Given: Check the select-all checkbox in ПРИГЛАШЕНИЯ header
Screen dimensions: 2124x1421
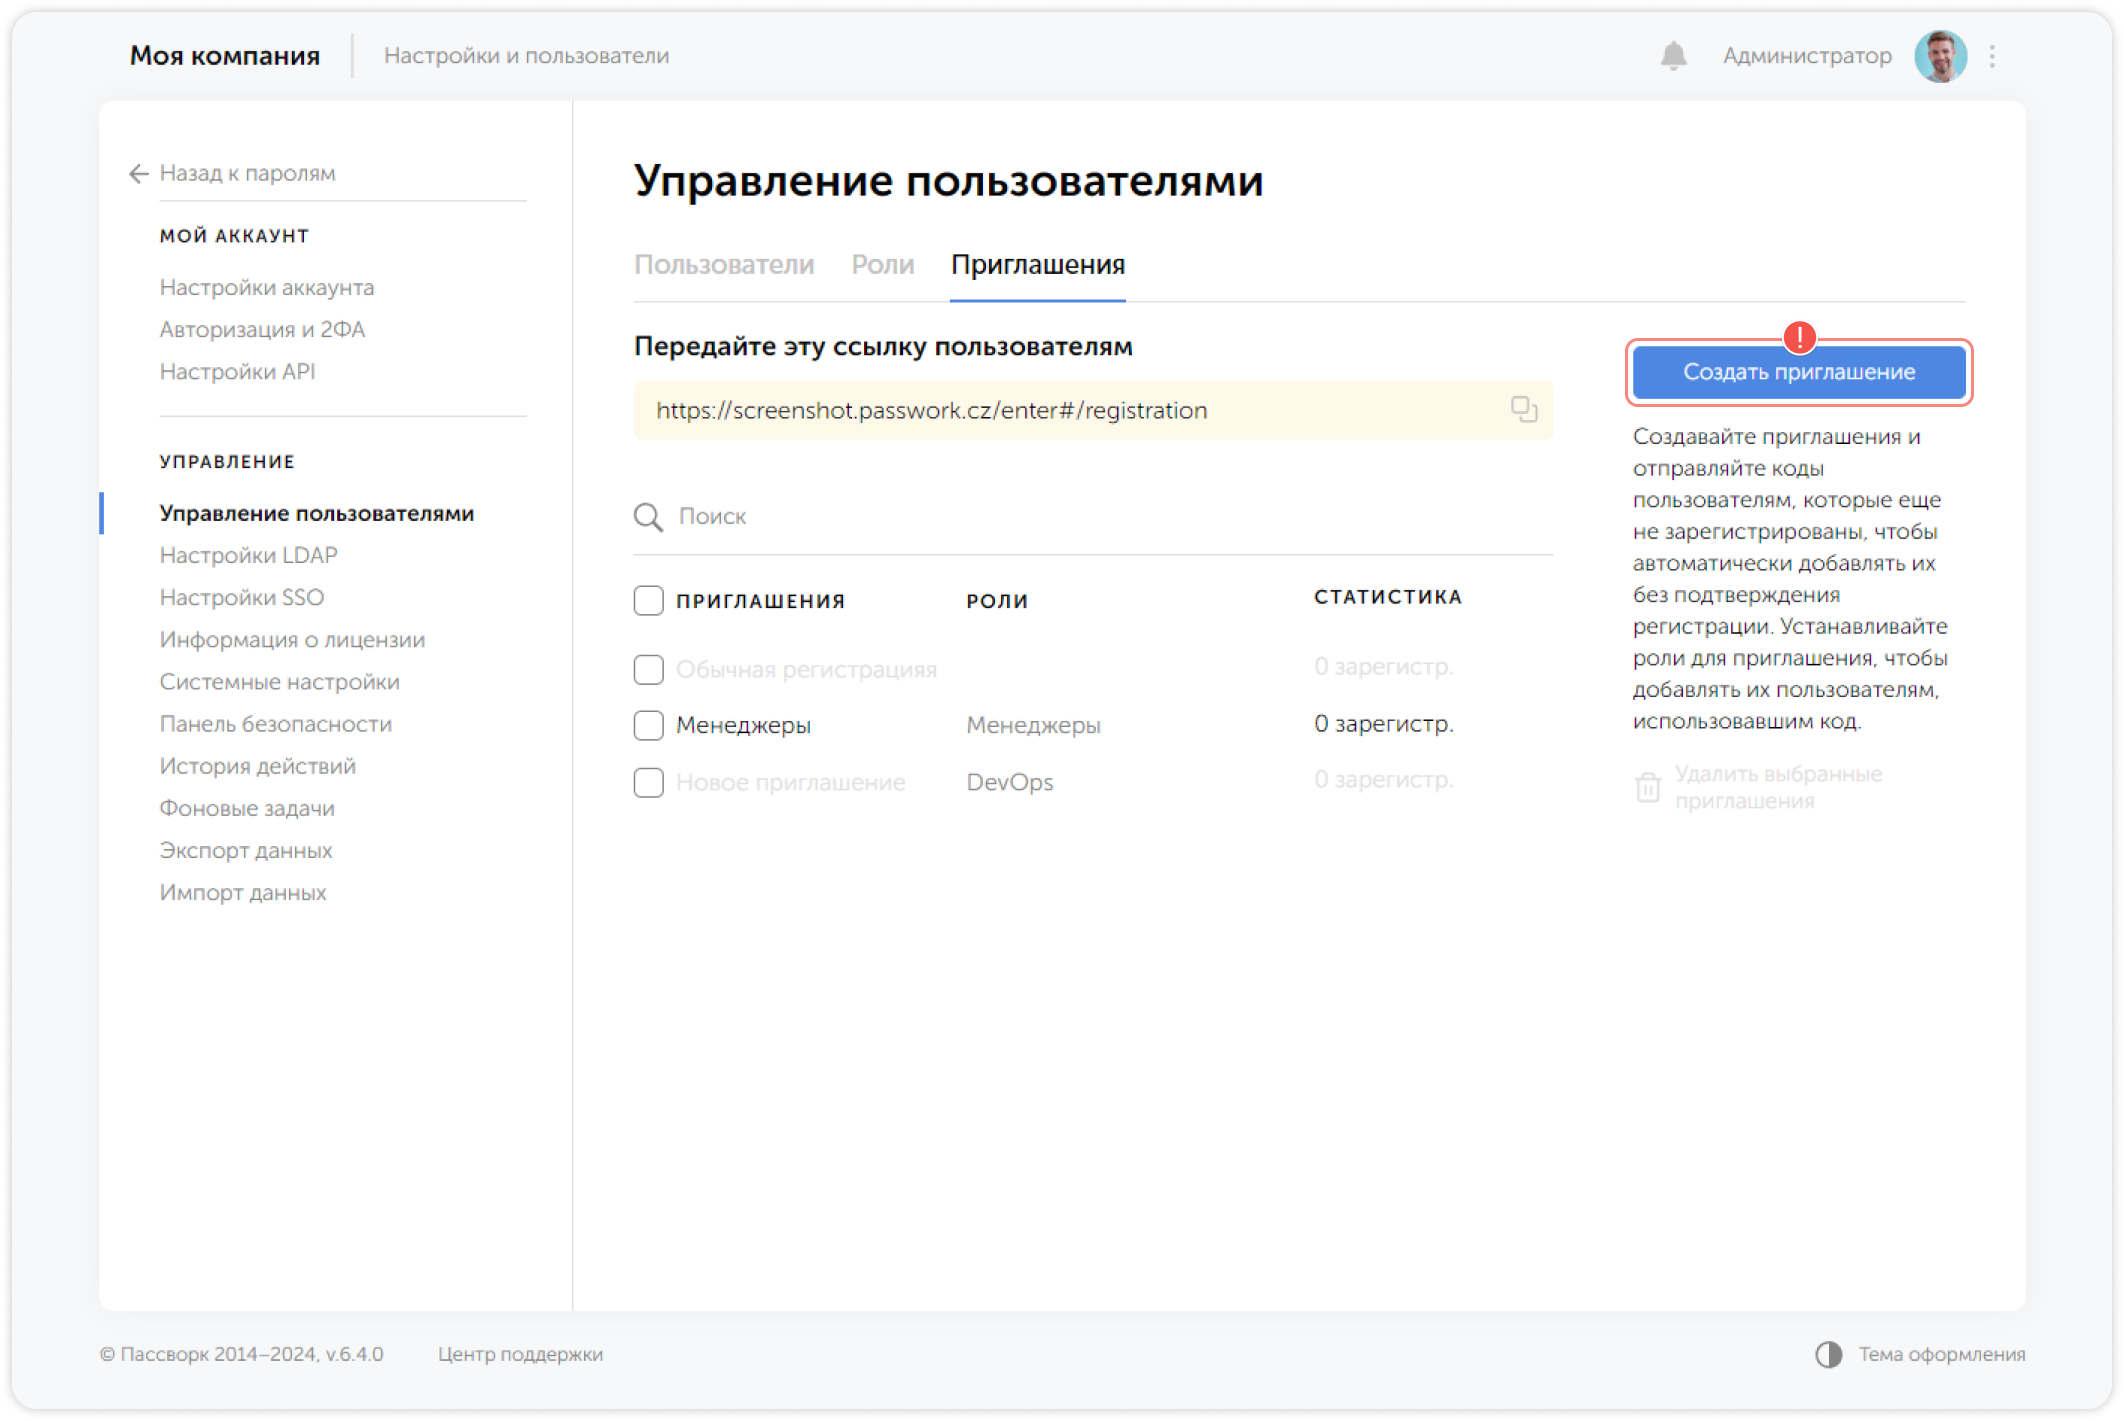Looking at the screenshot, I should pos(647,599).
